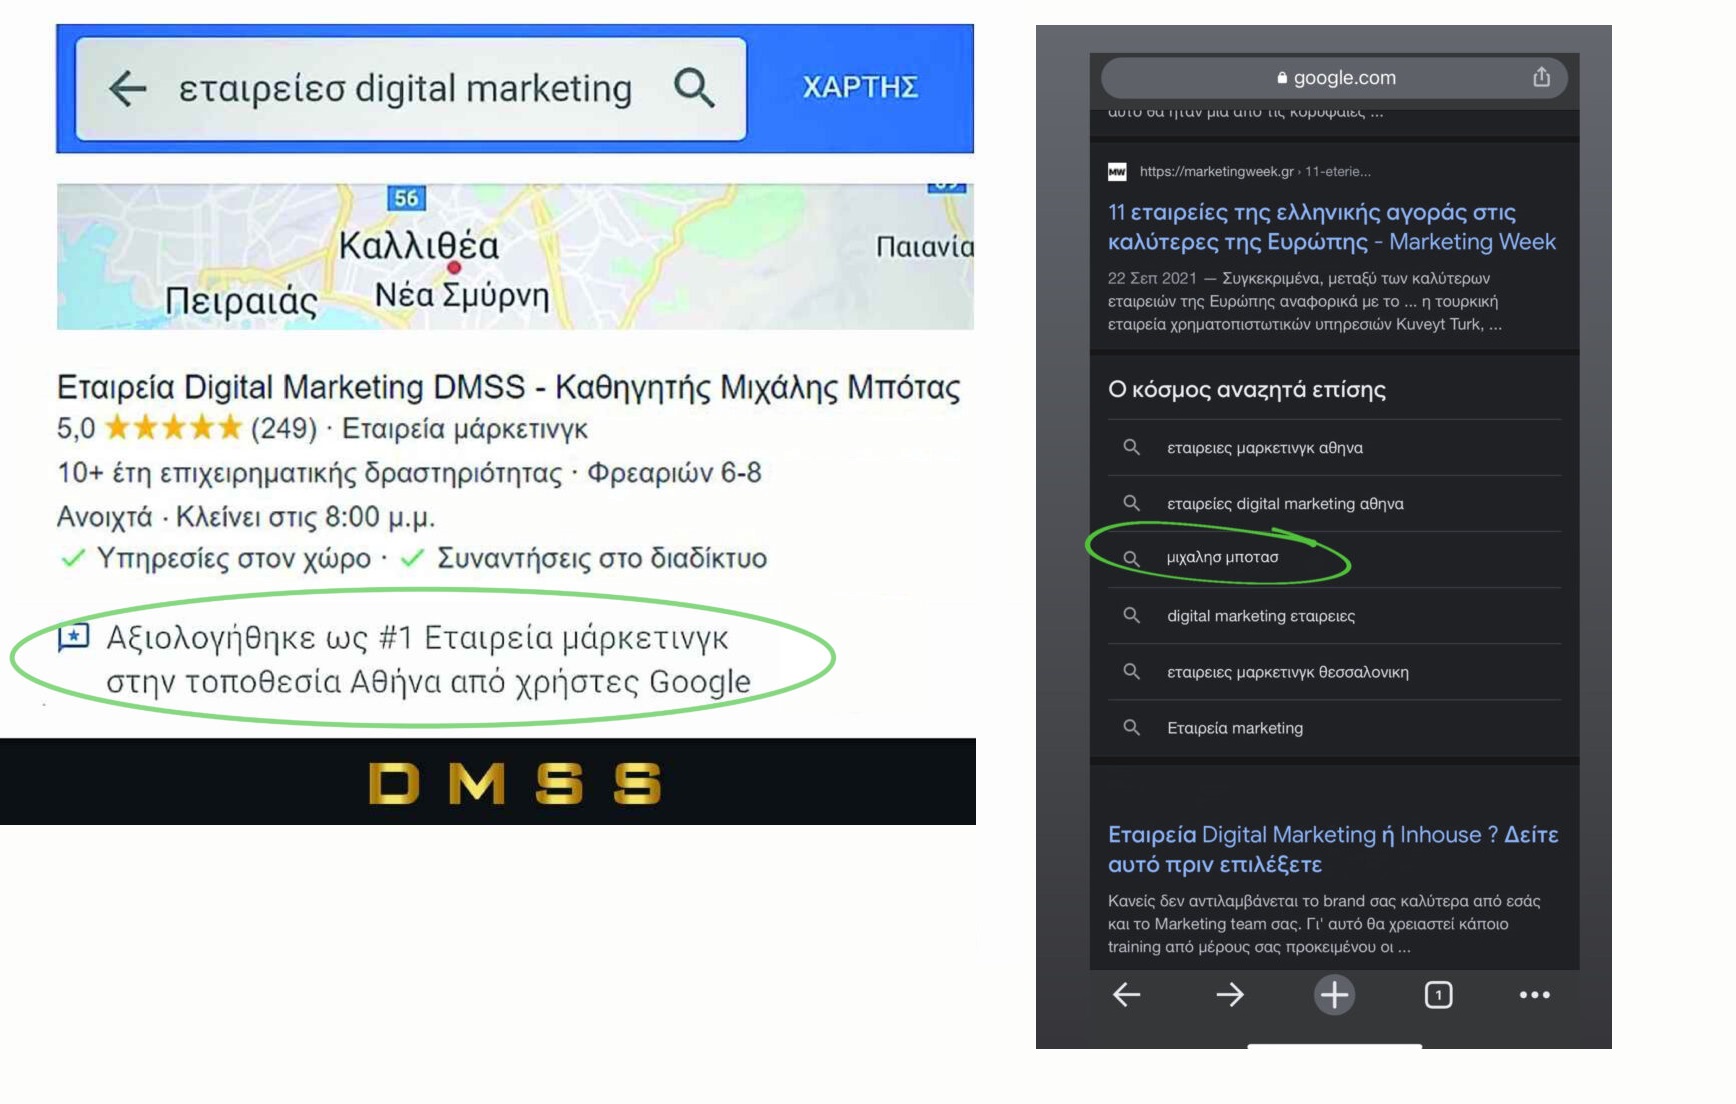Click search icon beside μιχαλησ μποτασ
The height and width of the screenshot is (1104, 1736).
click(x=1131, y=558)
